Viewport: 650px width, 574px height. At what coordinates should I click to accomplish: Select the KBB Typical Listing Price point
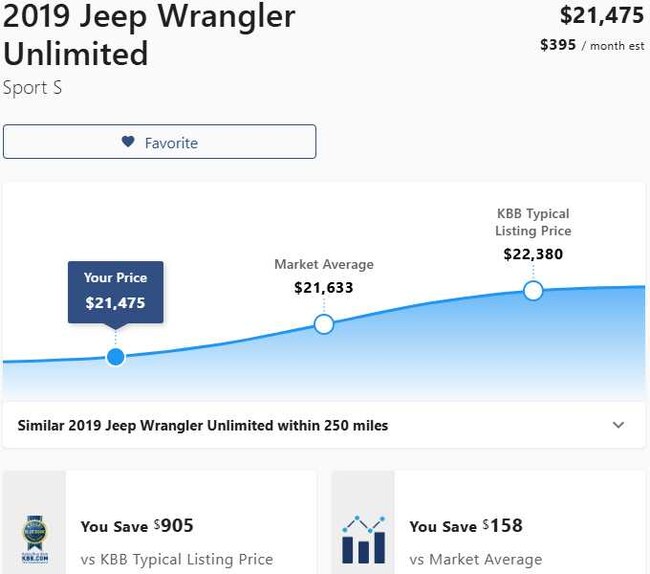tap(533, 291)
